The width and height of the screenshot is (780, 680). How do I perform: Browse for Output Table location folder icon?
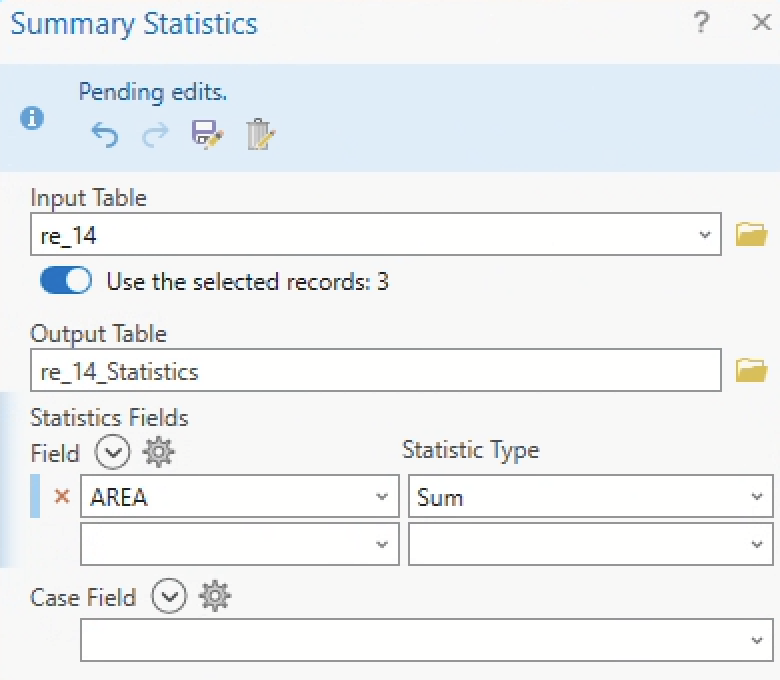click(x=750, y=371)
